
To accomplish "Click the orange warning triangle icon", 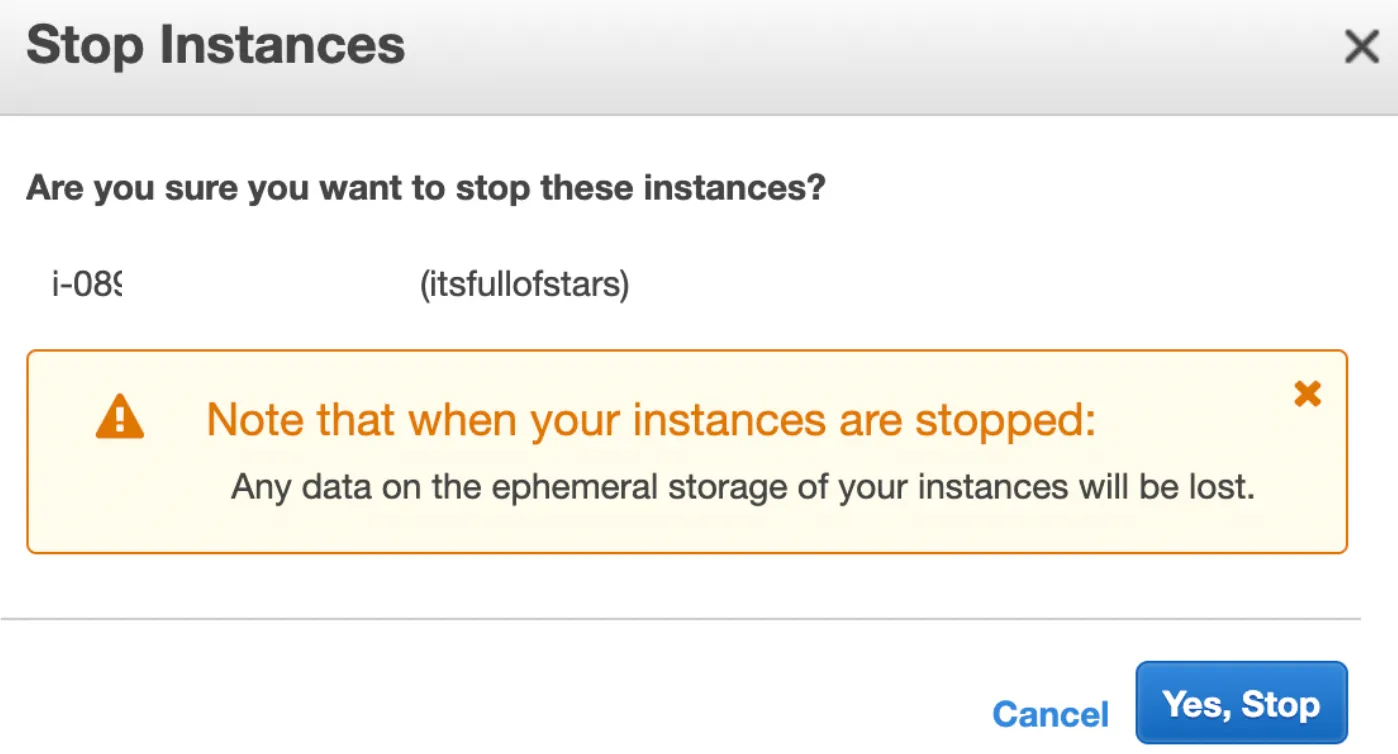I will click(120, 419).
